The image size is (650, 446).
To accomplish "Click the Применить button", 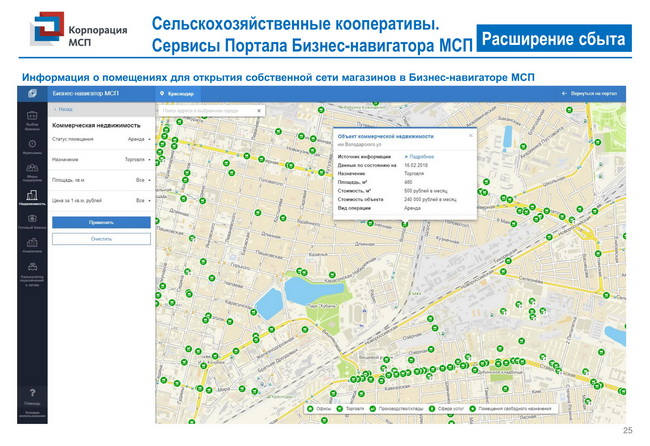I will 101,222.
